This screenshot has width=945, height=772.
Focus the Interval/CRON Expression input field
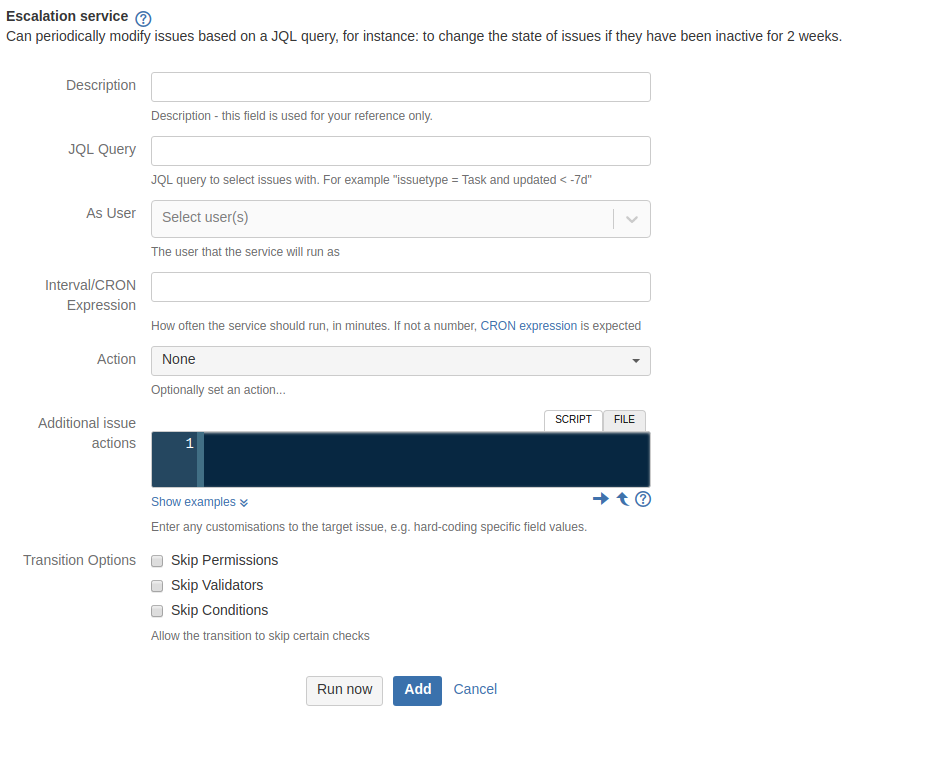click(x=401, y=287)
